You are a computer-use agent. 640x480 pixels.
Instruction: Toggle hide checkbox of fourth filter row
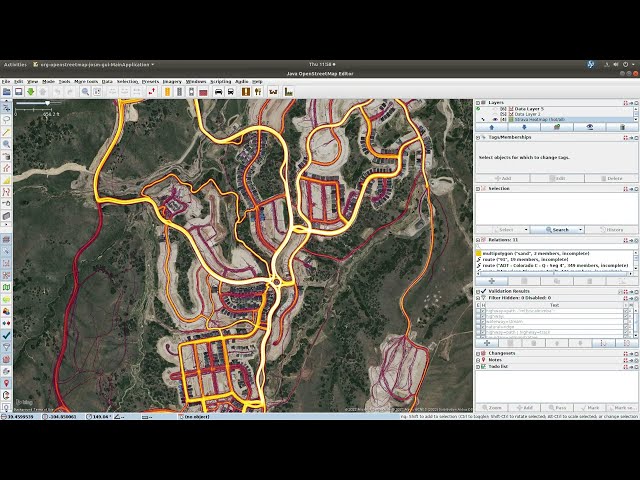click(483, 327)
